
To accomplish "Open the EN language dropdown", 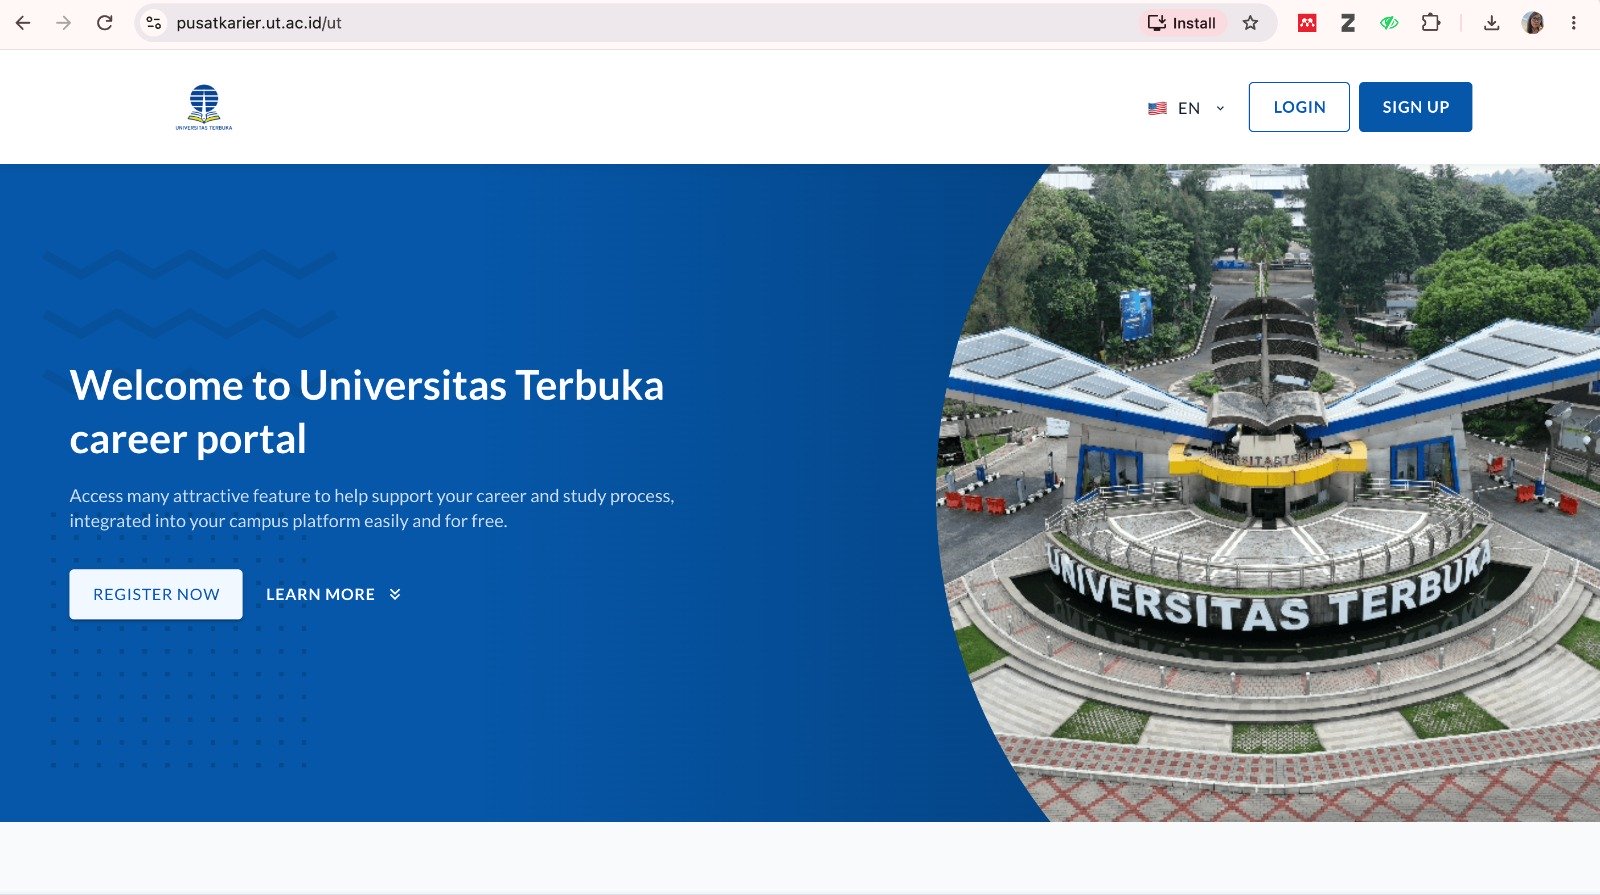I will tap(1187, 108).
